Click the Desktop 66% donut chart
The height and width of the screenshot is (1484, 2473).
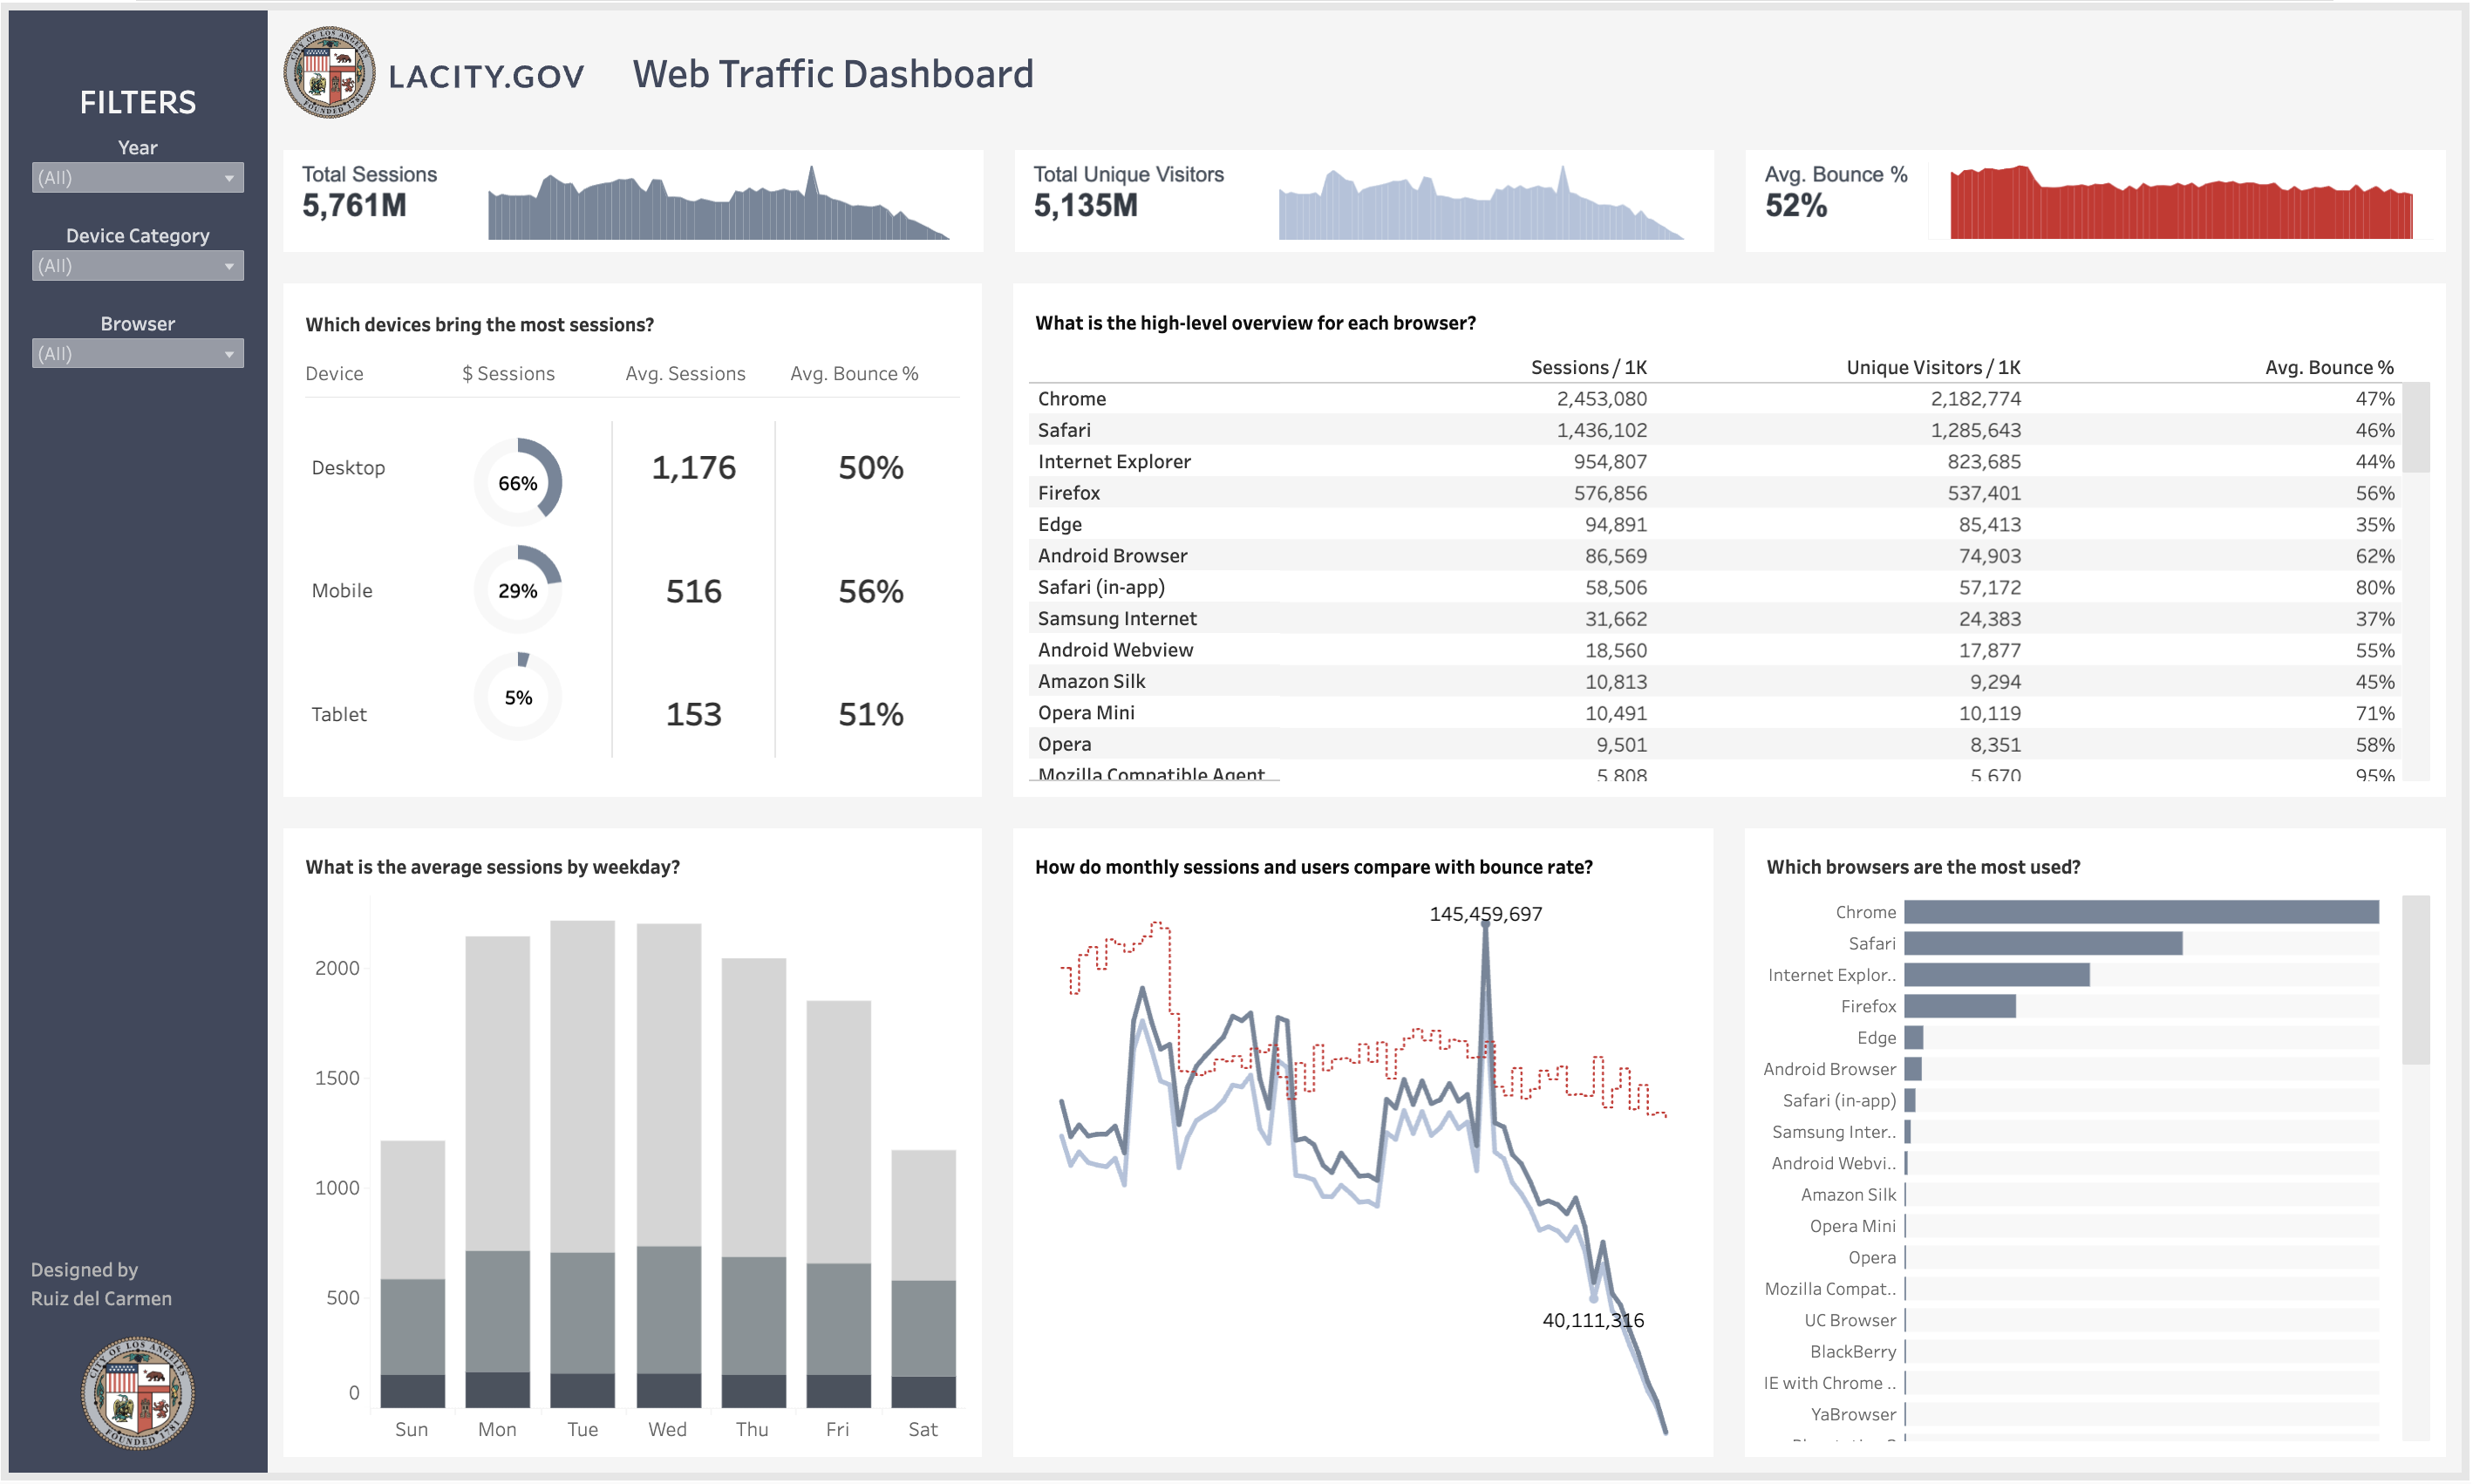pos(517,482)
